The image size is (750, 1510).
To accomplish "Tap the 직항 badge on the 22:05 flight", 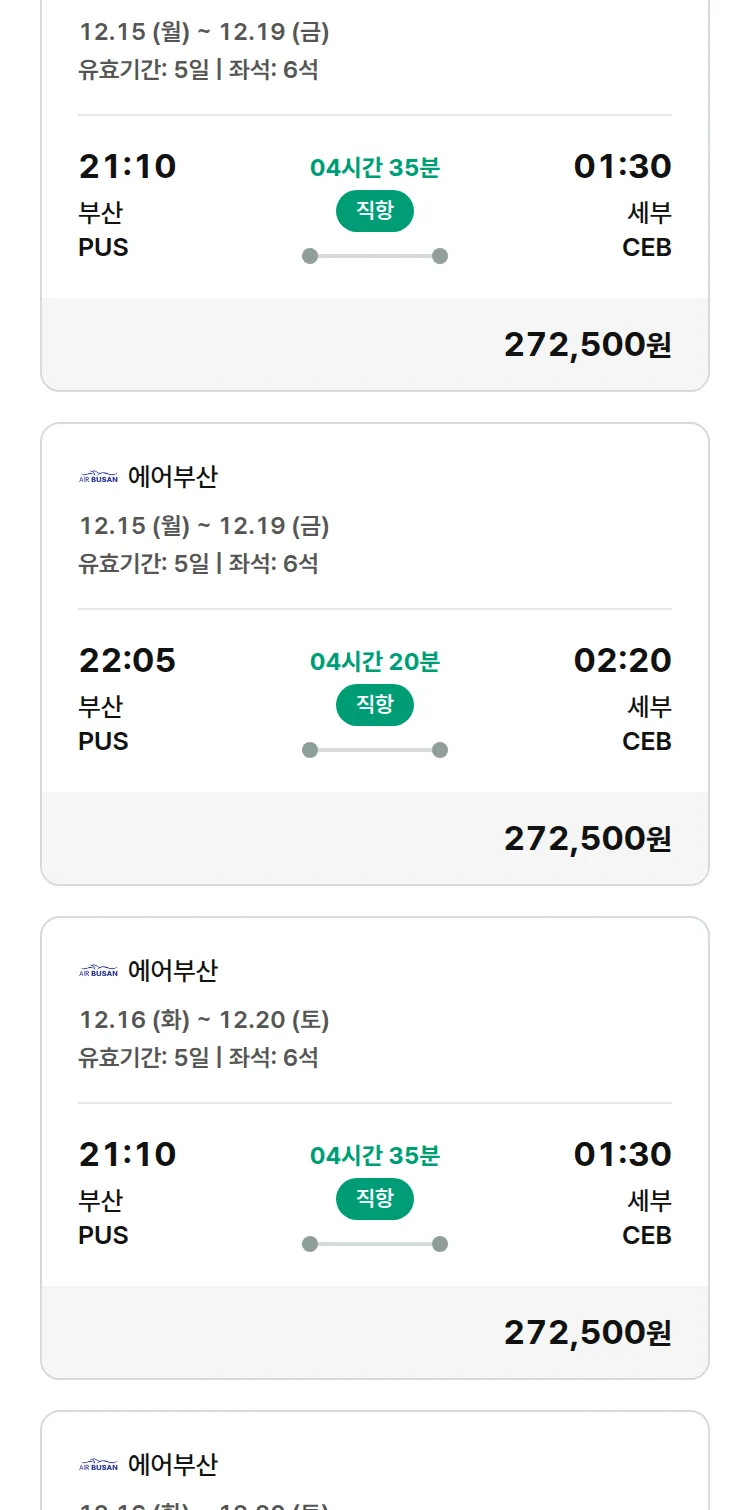I will tap(374, 705).
